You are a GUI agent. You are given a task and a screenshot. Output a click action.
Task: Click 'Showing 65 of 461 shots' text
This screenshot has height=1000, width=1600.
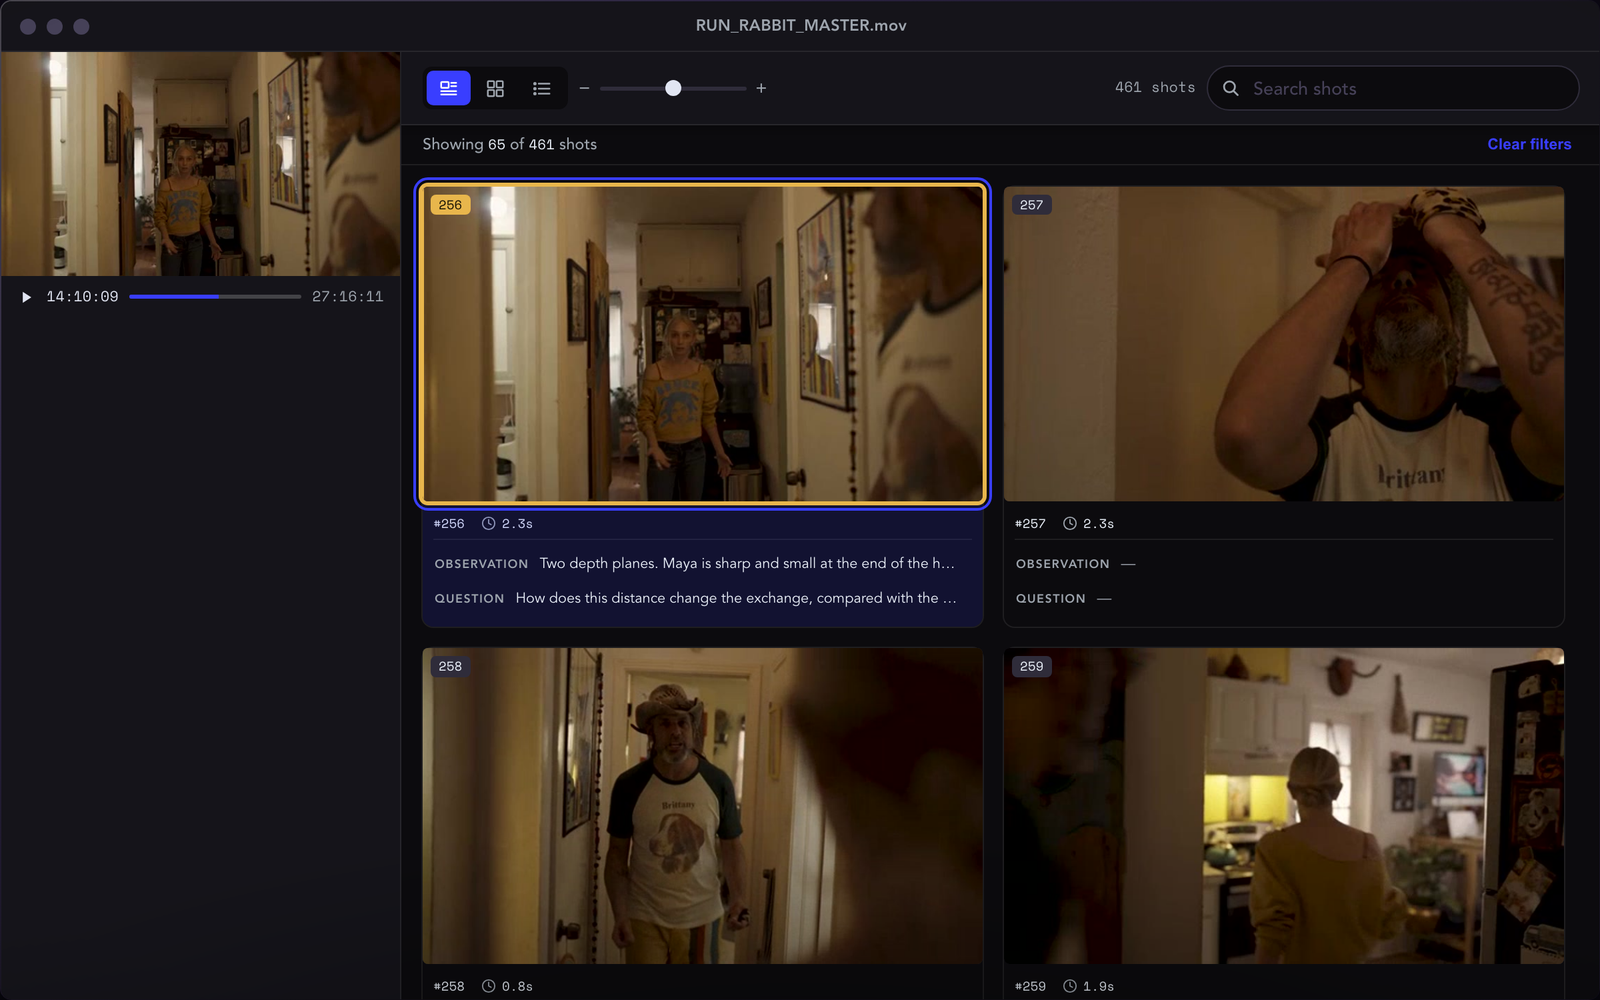(x=510, y=144)
